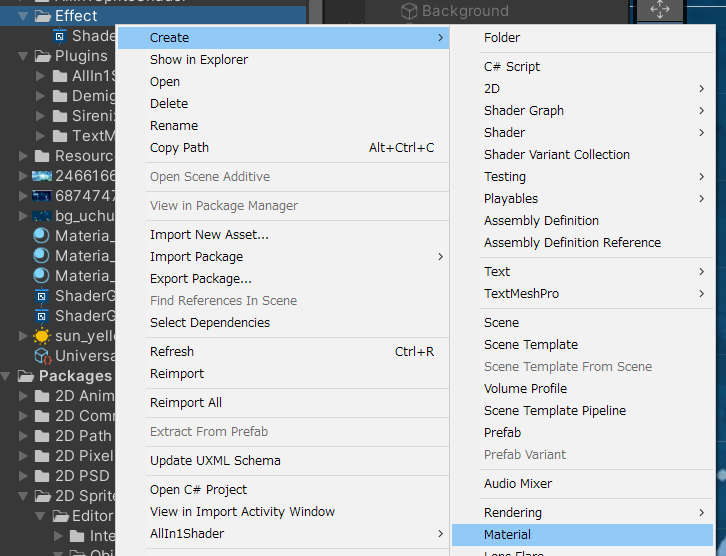The width and height of the screenshot is (726, 556).
Task: Click the Universa asset icon
Action: click(x=43, y=356)
